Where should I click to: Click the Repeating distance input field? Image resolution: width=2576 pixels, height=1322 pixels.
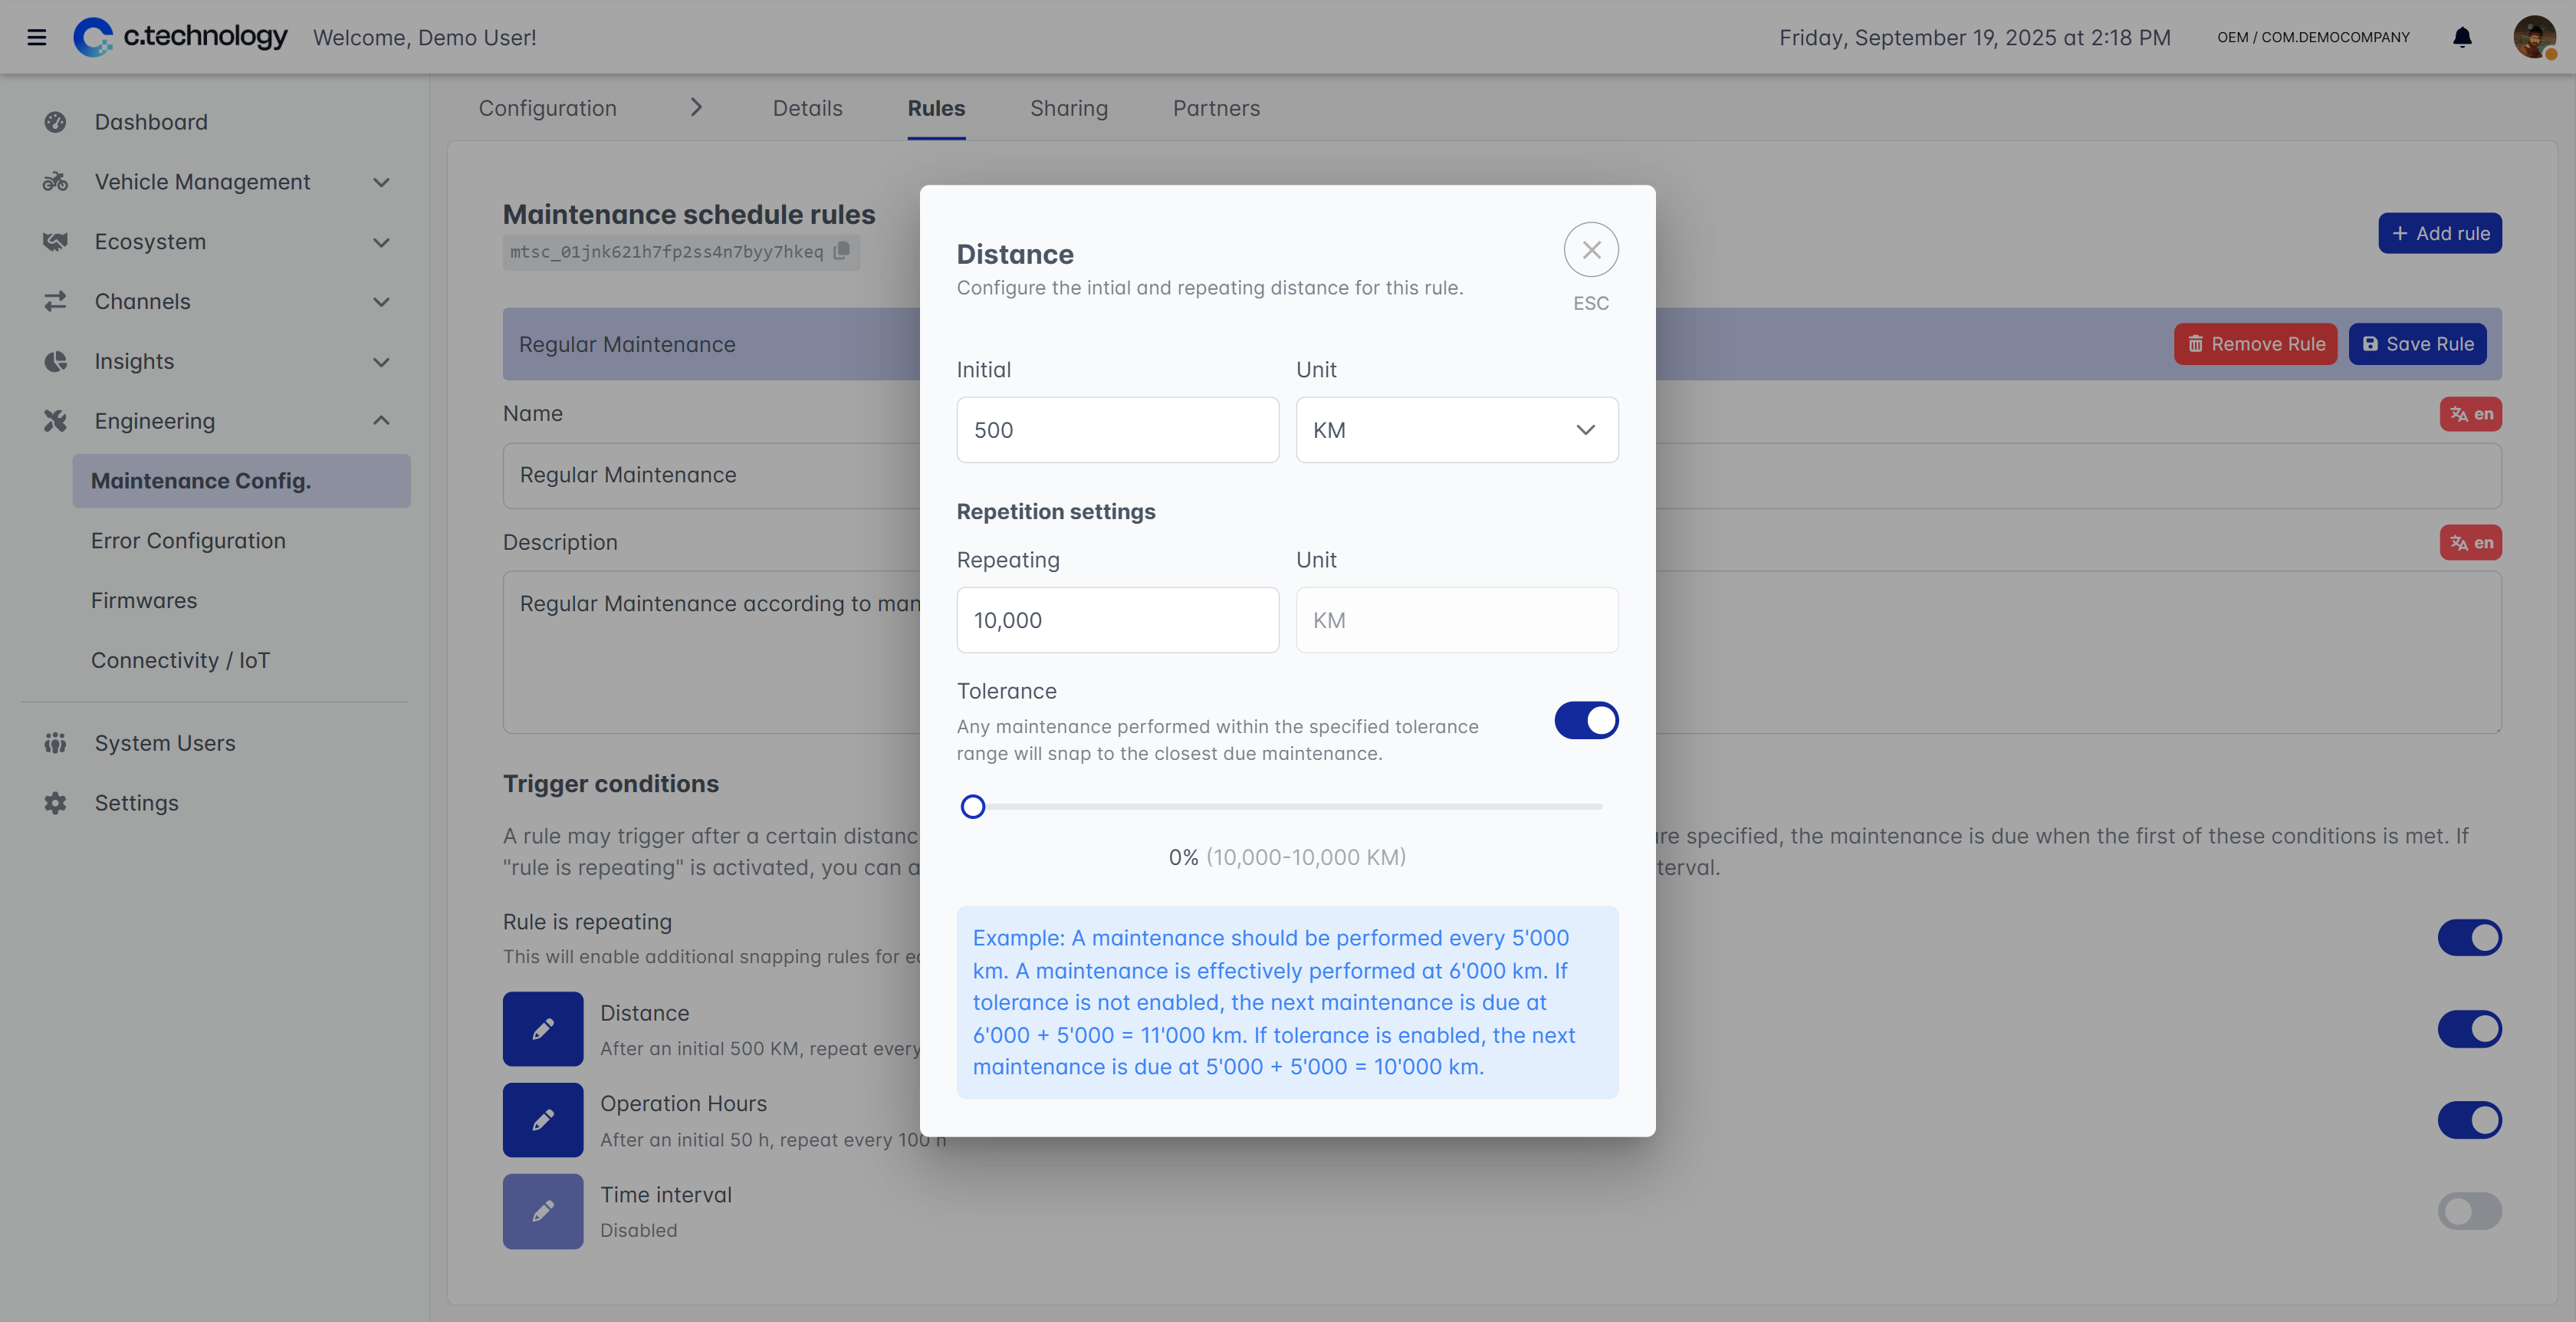pyautogui.click(x=1117, y=620)
